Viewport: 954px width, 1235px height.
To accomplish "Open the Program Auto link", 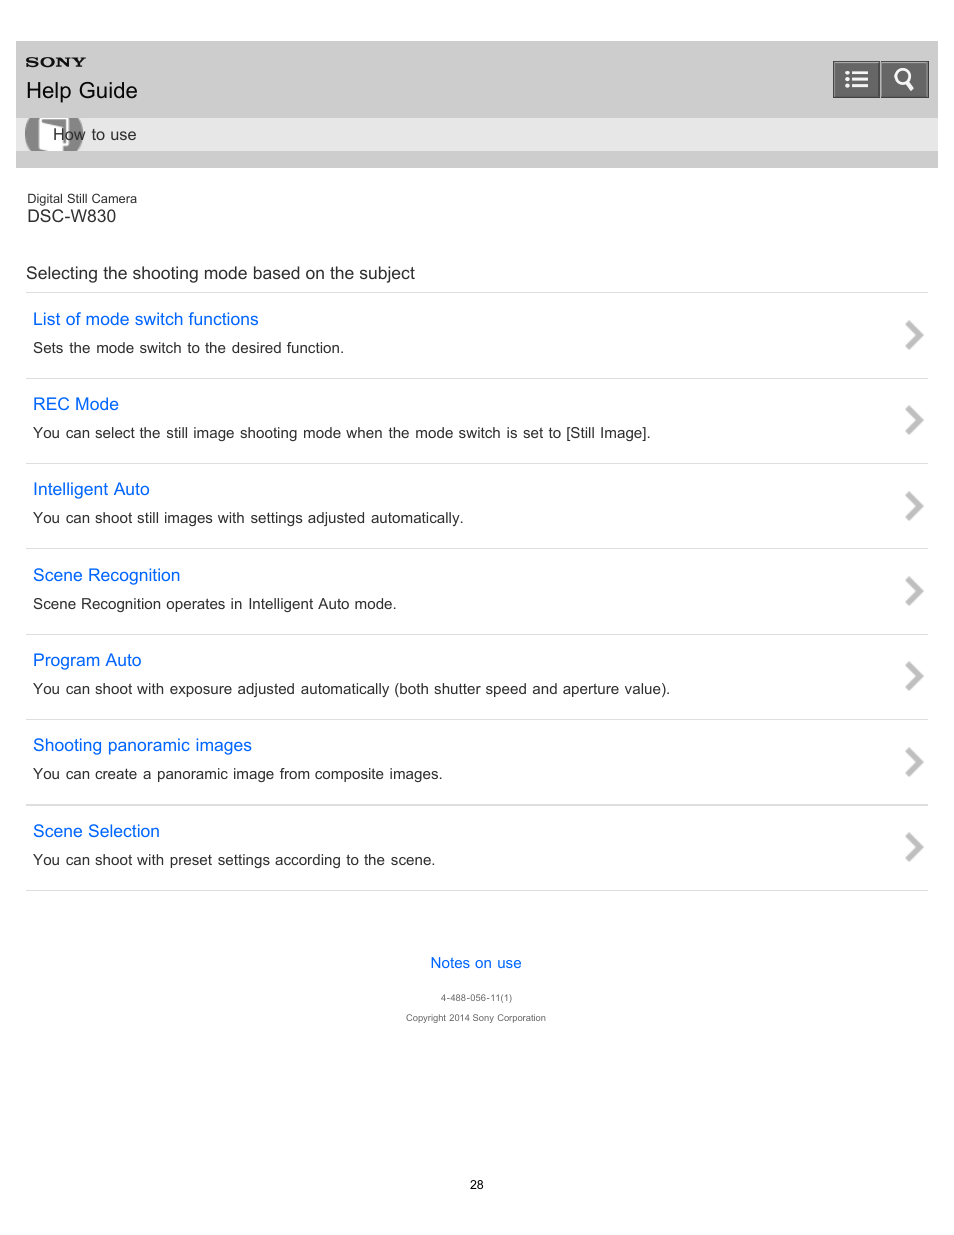I will tap(87, 660).
